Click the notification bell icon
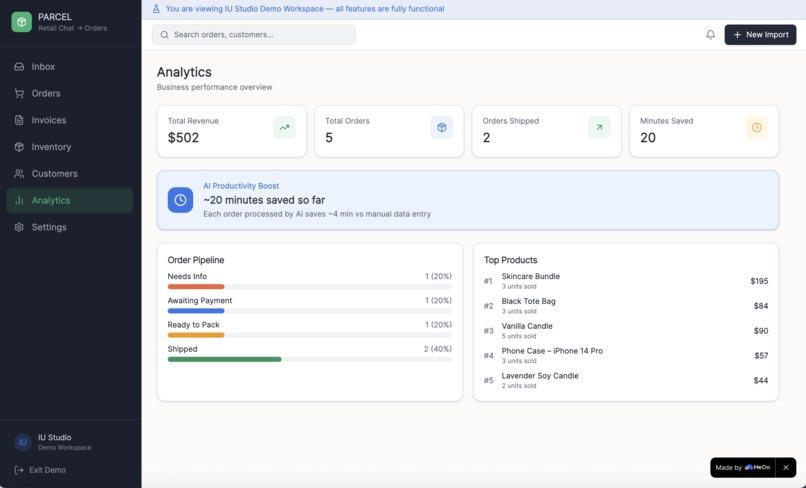The image size is (806, 488). pos(710,34)
